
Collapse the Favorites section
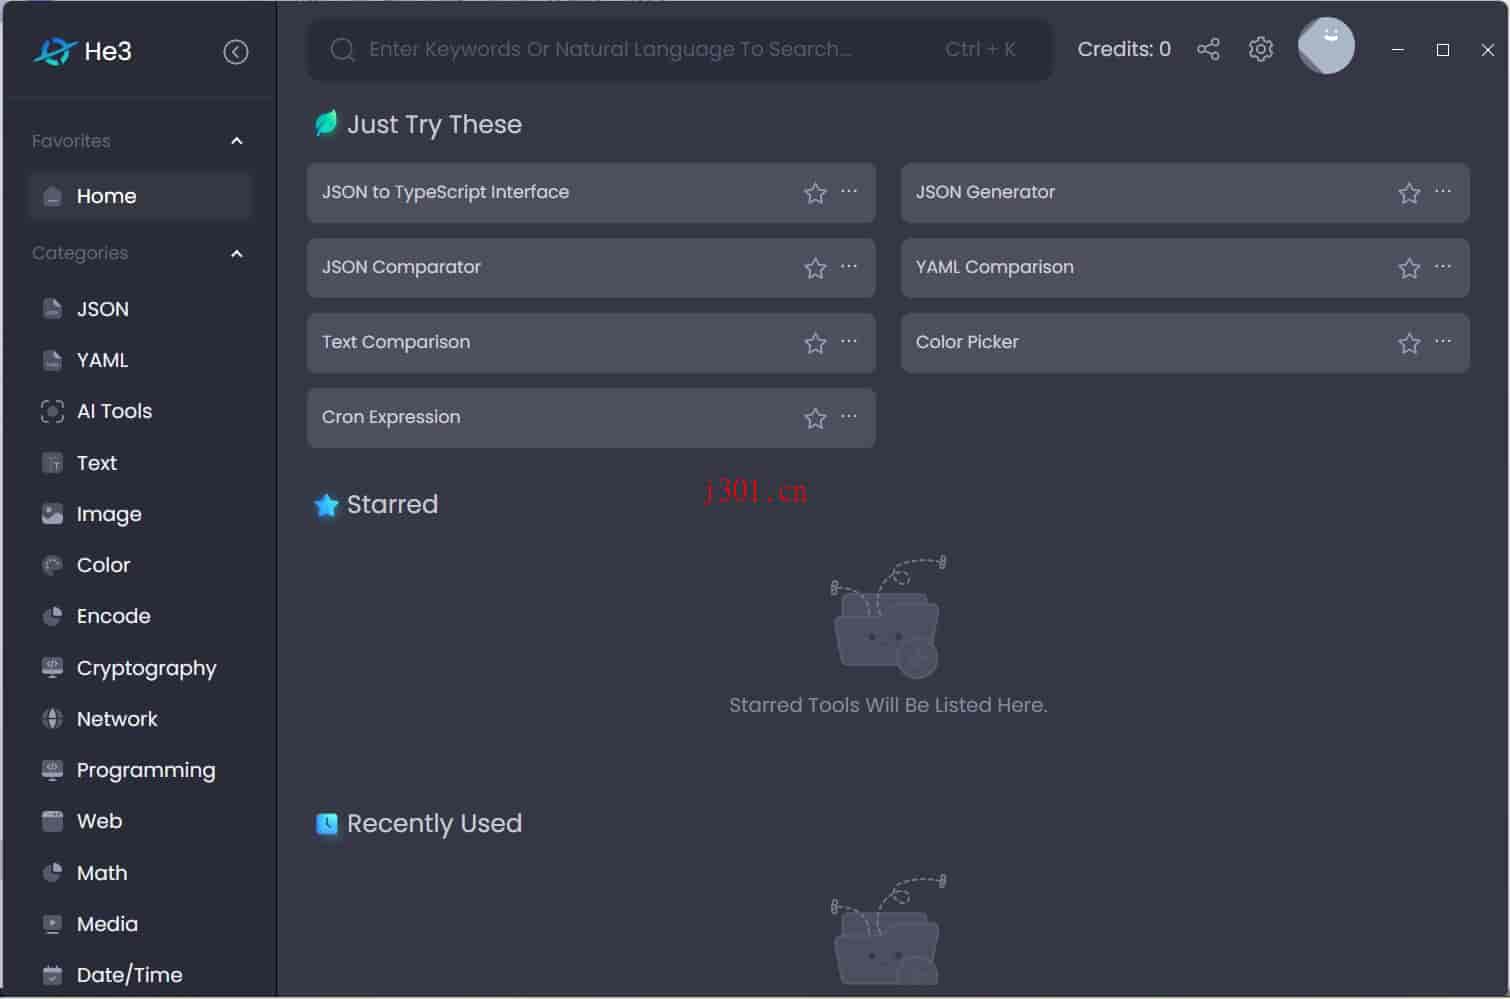(x=237, y=141)
